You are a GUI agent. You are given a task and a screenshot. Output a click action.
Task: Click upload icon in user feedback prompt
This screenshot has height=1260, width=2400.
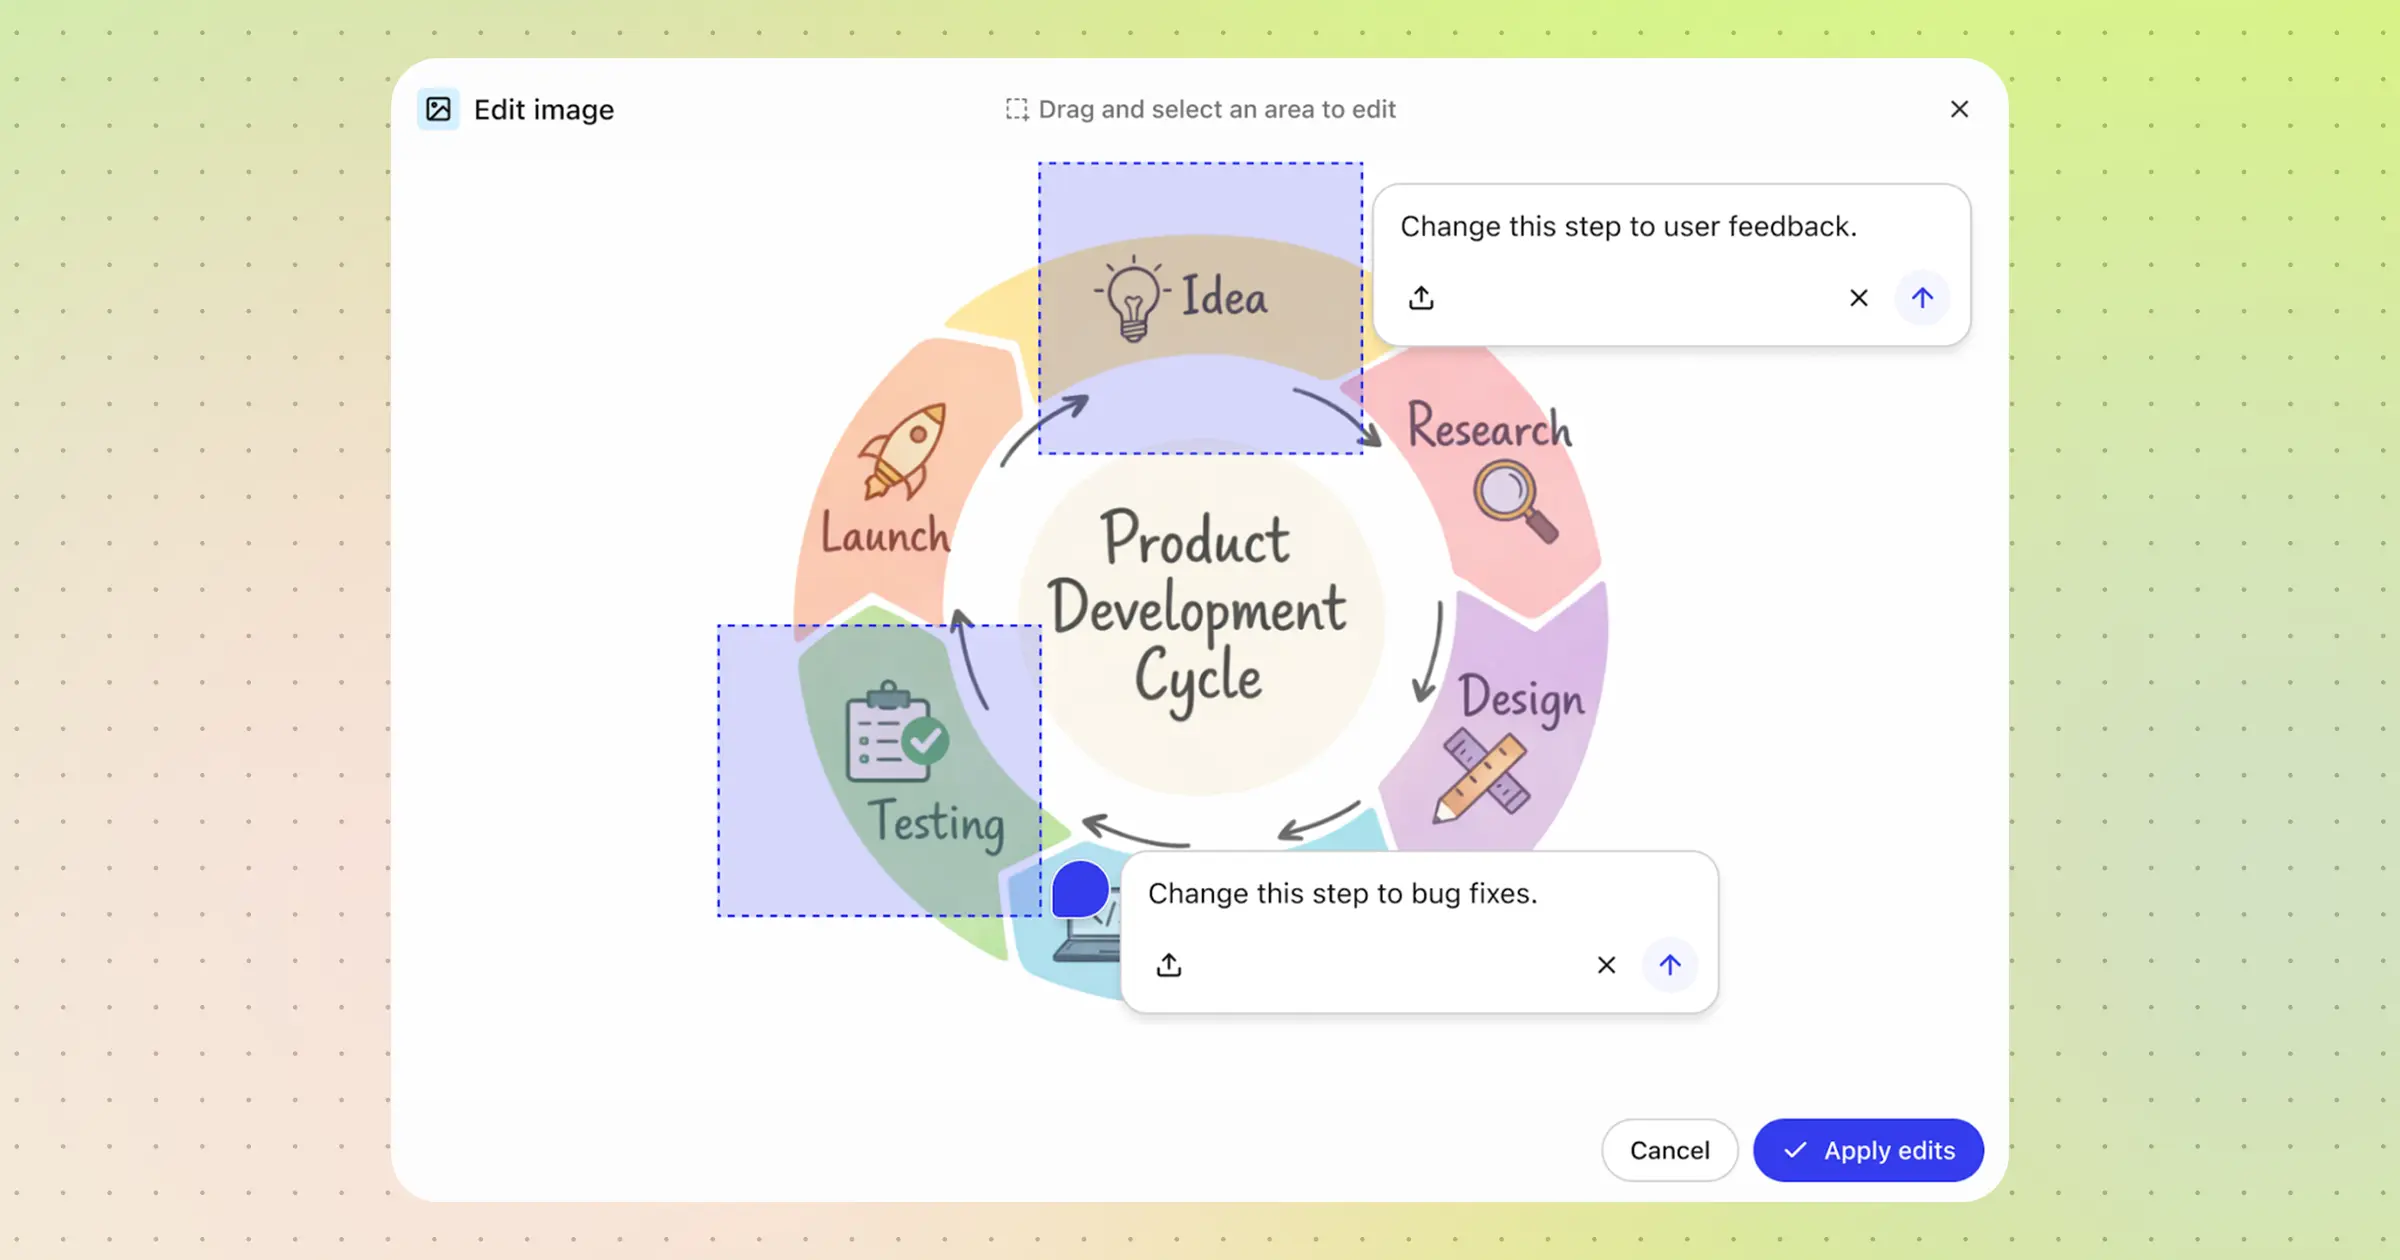(x=1421, y=298)
